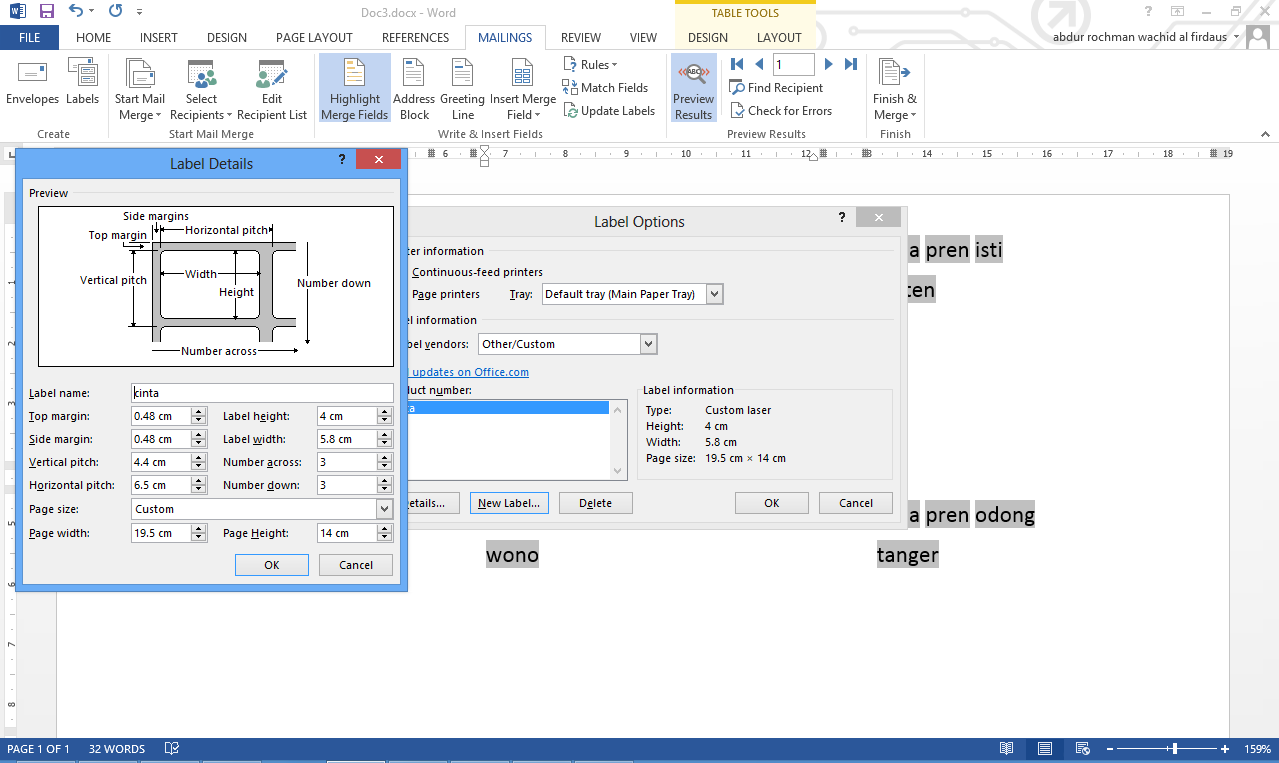The width and height of the screenshot is (1279, 763).
Task: Open the Table Tools LAYOUT tab
Action: 778,37
